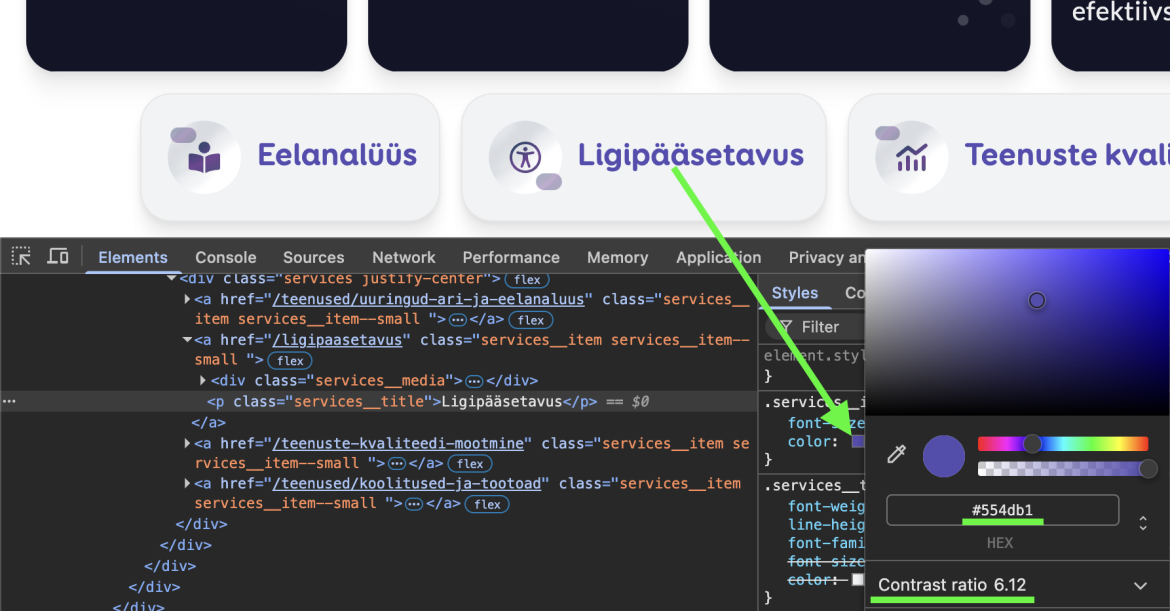The width and height of the screenshot is (1170, 611).
Task: Follow the /teenused/uuringud-ari-ja-eelanaluus href link
Action: [428, 299]
